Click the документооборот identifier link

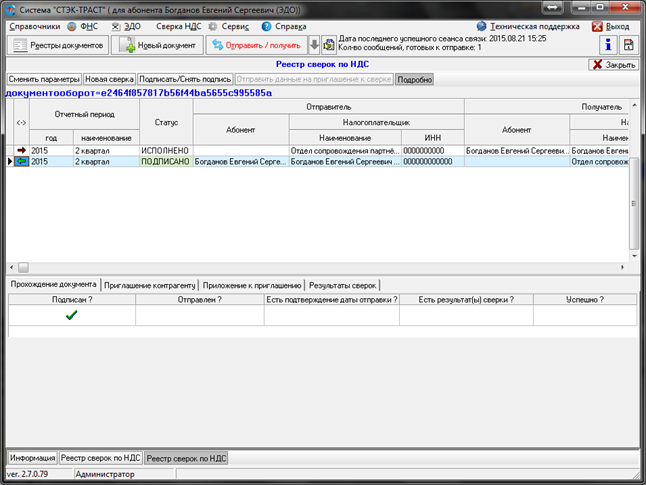click(138, 93)
